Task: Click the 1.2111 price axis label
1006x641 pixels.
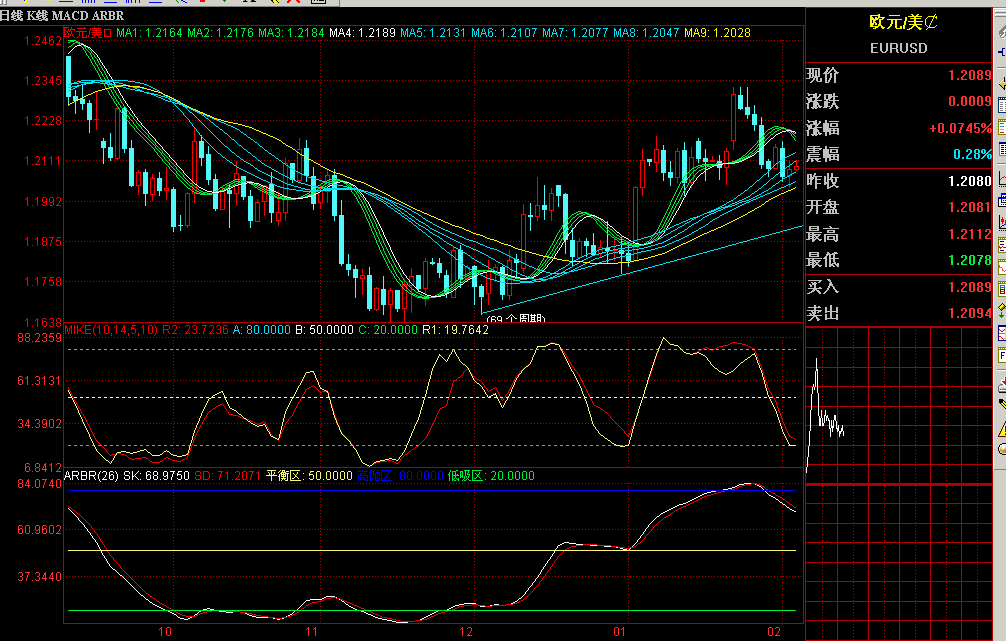Action: tap(43, 161)
